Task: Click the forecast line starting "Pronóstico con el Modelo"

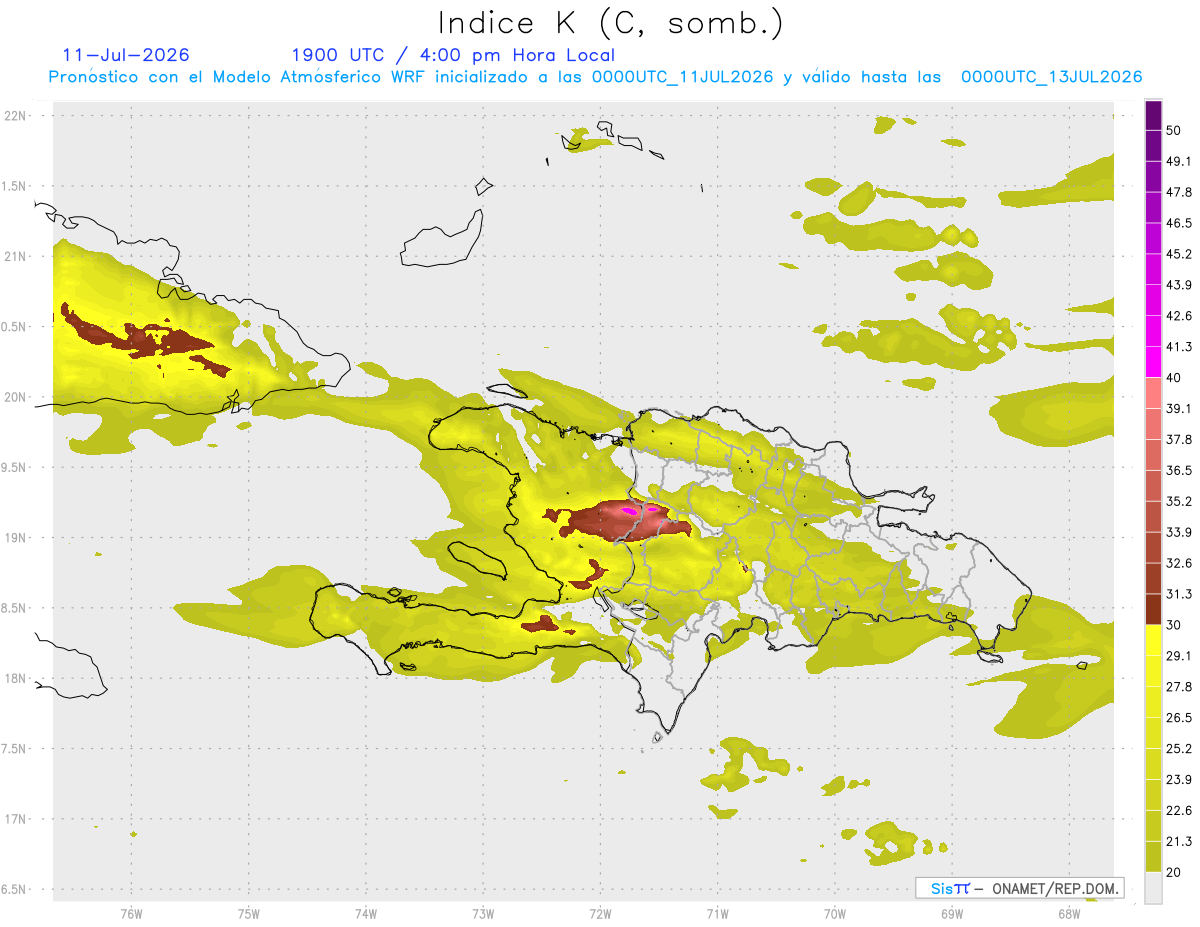Action: [x=595, y=77]
